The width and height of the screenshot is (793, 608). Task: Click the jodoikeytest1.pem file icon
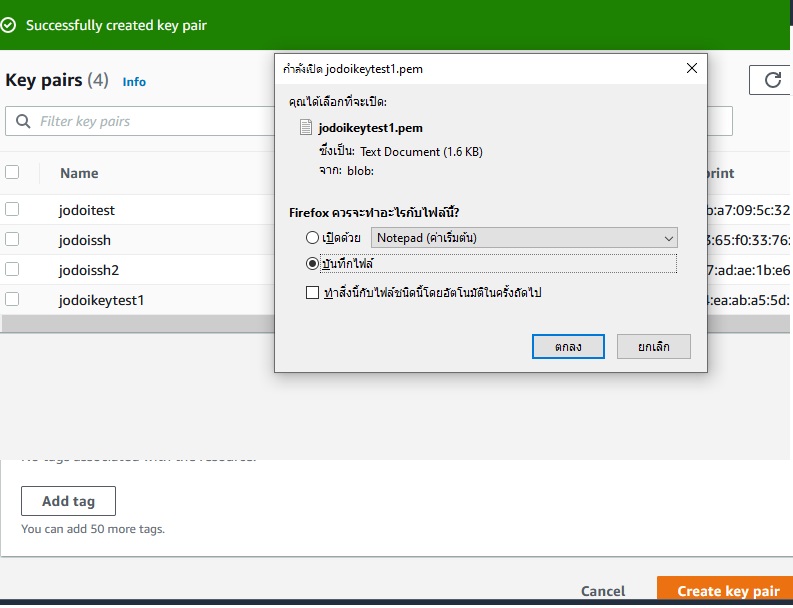pos(306,128)
